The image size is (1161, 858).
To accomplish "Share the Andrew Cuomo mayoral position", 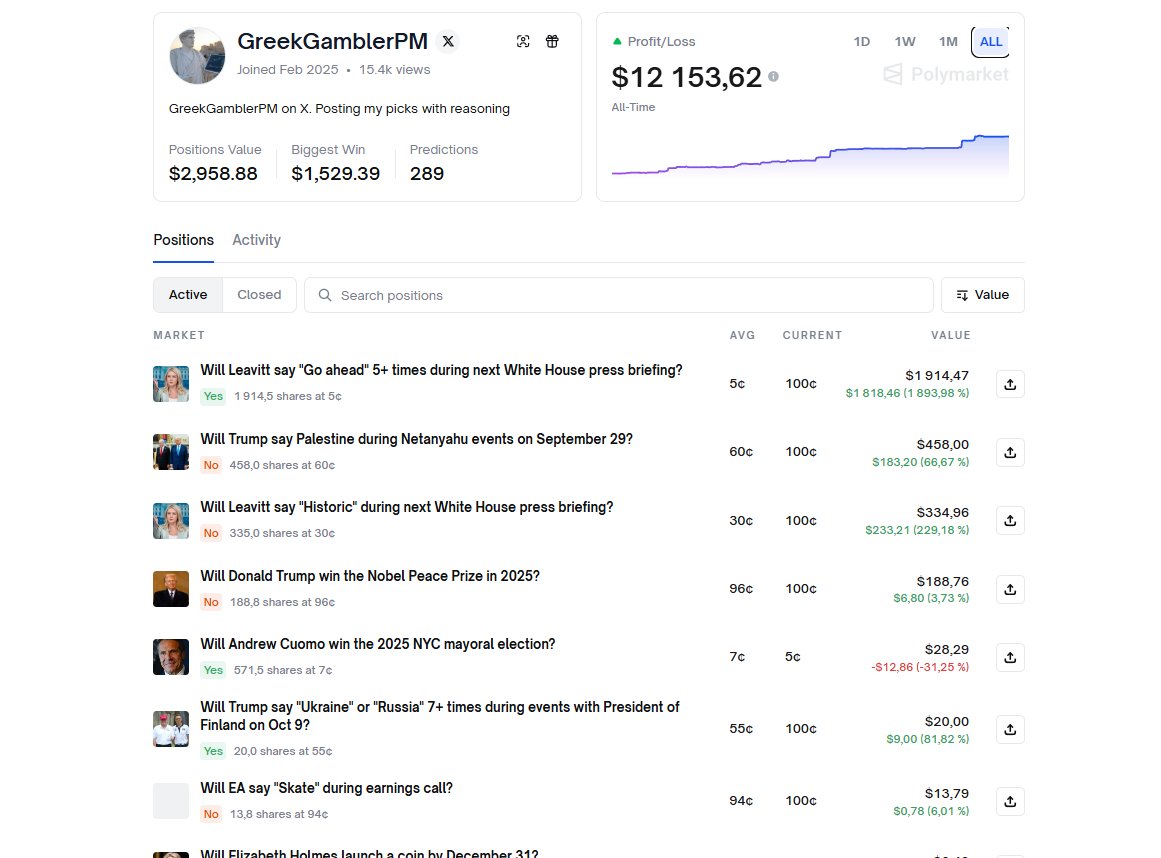I will pos(1010,657).
